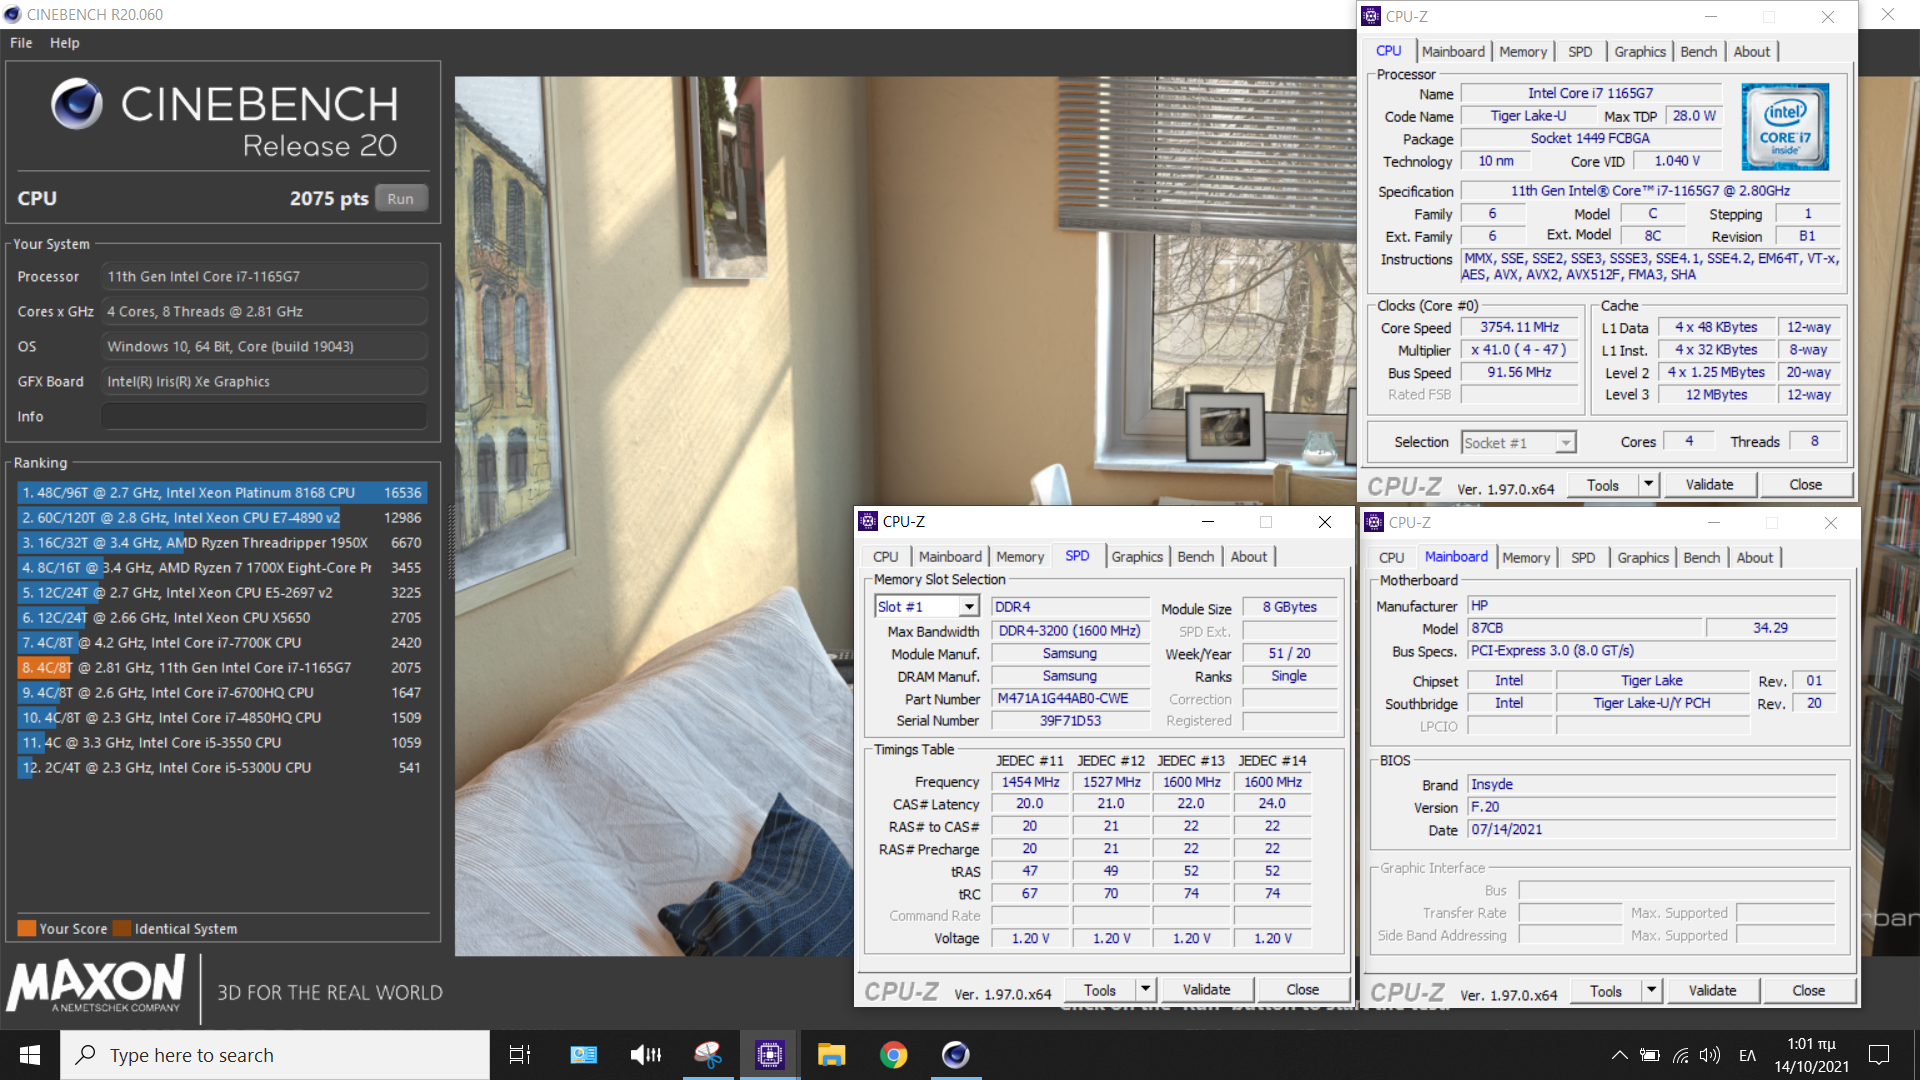Select the Ryzen Threadripper 1950X ranking row

(222, 542)
